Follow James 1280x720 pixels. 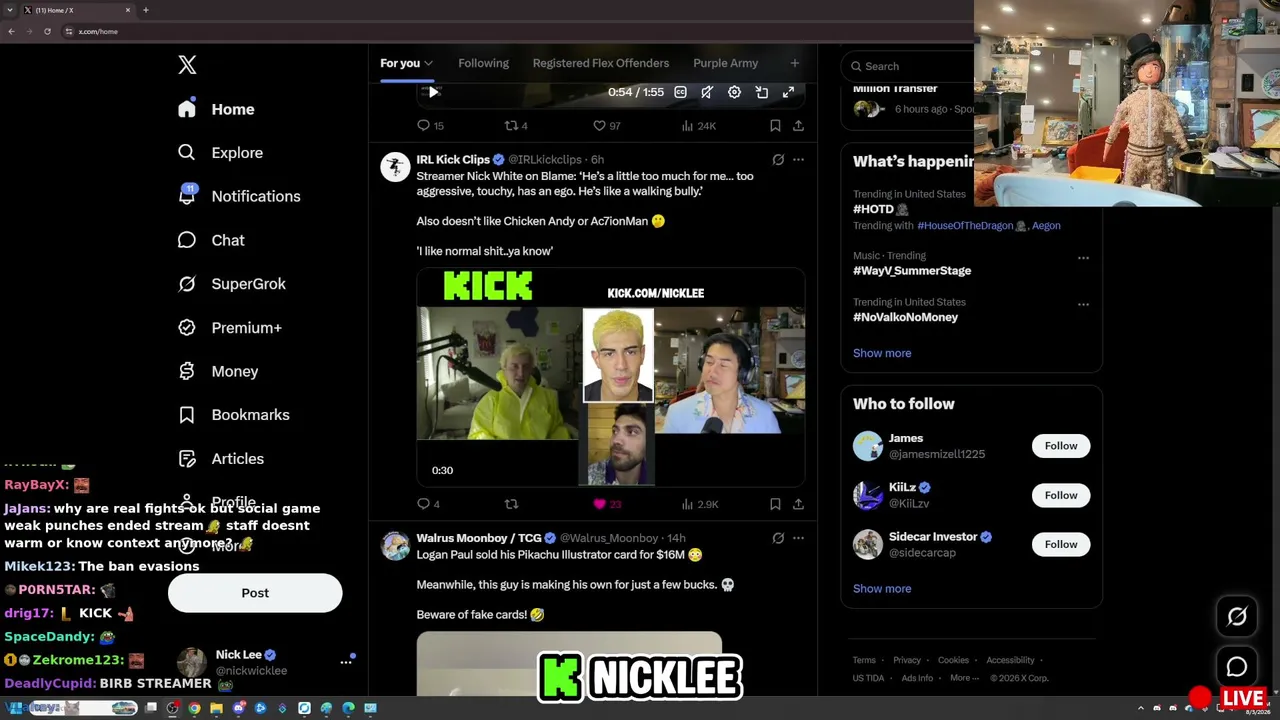pos(1061,446)
